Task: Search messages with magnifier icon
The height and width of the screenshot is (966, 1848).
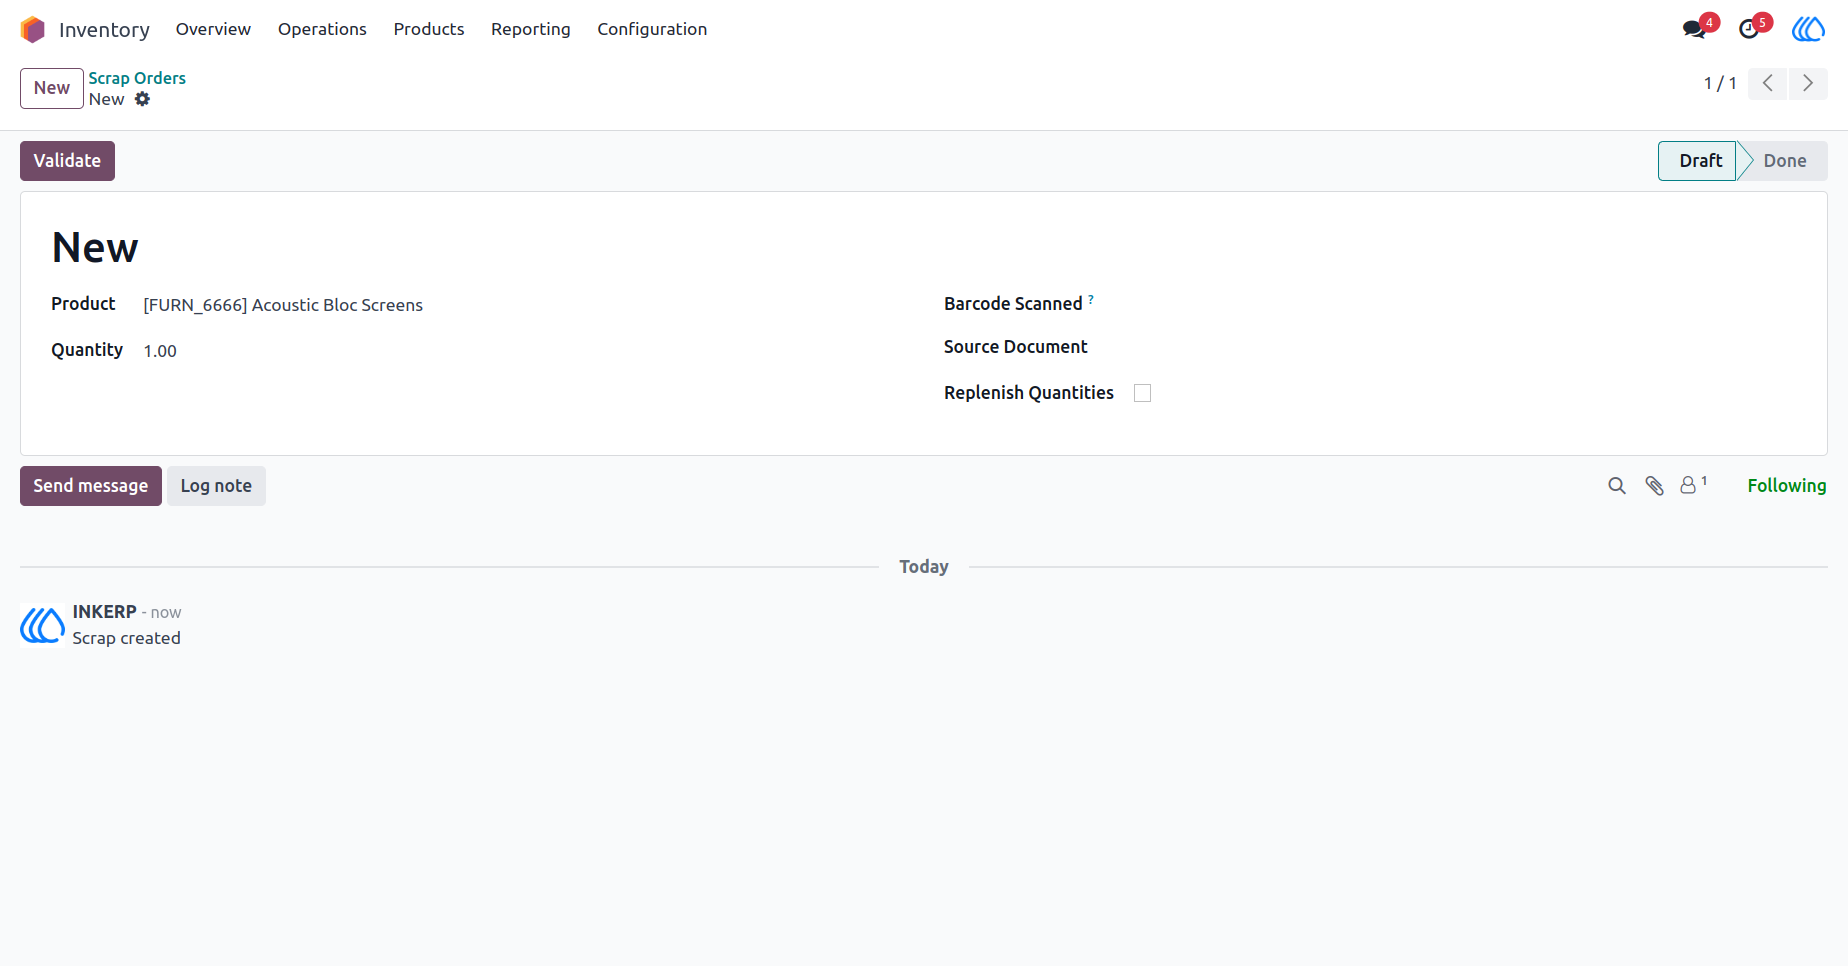Action: pyautogui.click(x=1617, y=486)
